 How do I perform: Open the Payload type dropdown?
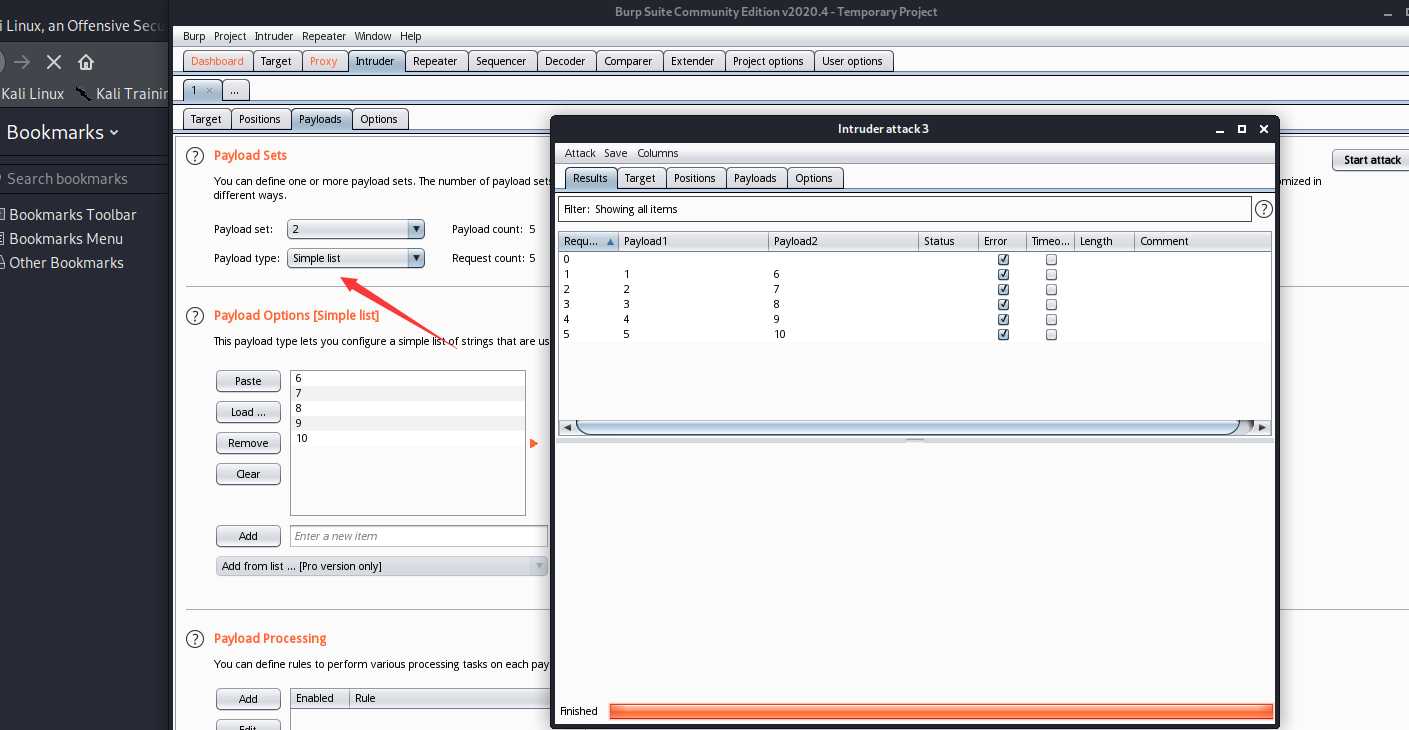(356, 258)
